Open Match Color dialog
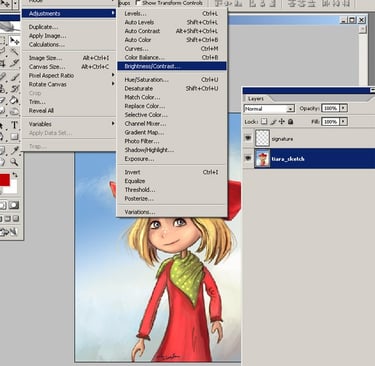 point(172,97)
